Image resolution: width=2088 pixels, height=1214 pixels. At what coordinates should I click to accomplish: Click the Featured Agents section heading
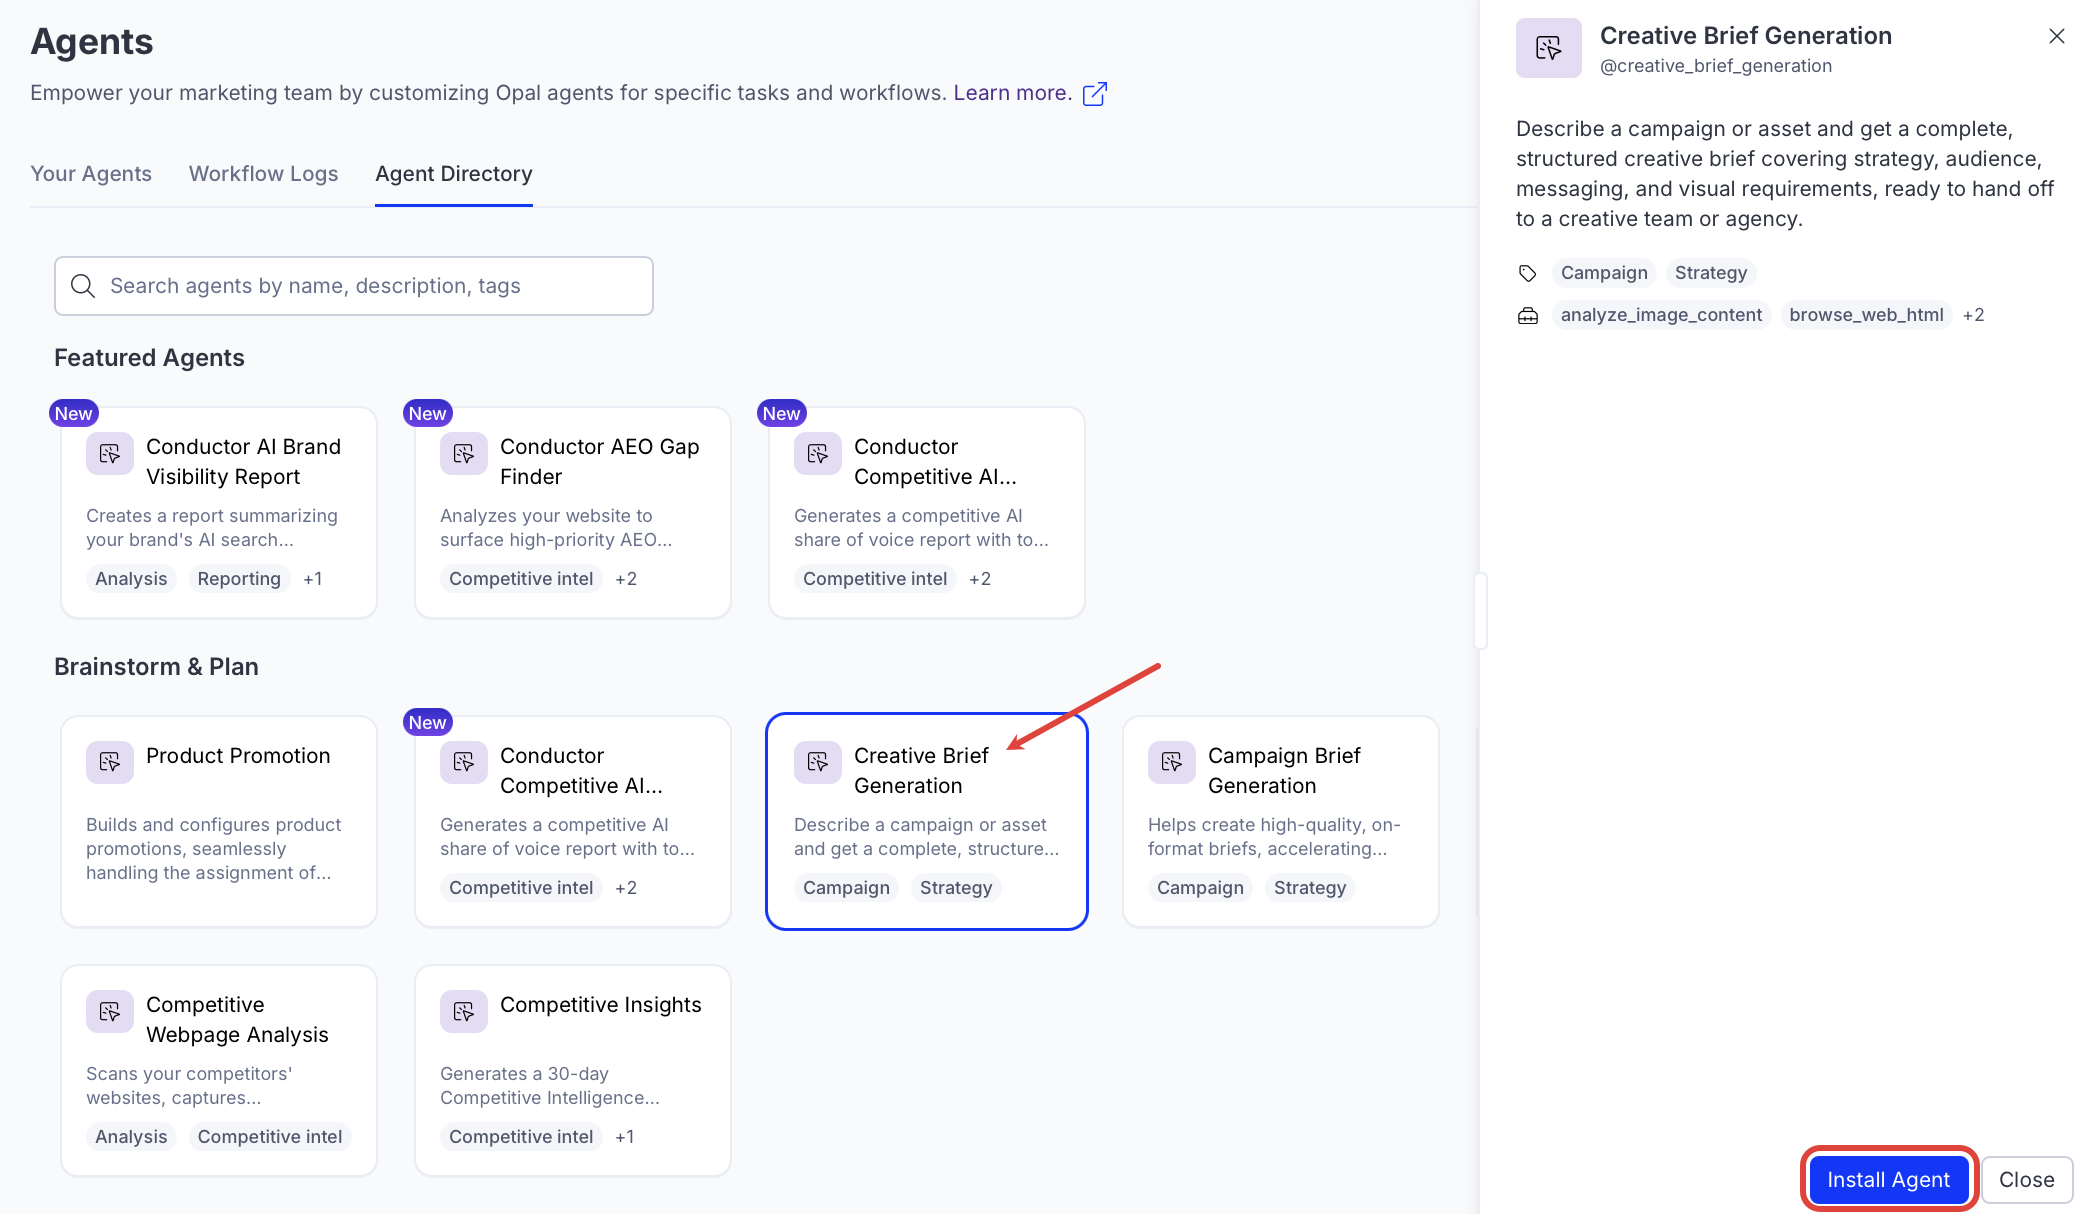click(149, 358)
